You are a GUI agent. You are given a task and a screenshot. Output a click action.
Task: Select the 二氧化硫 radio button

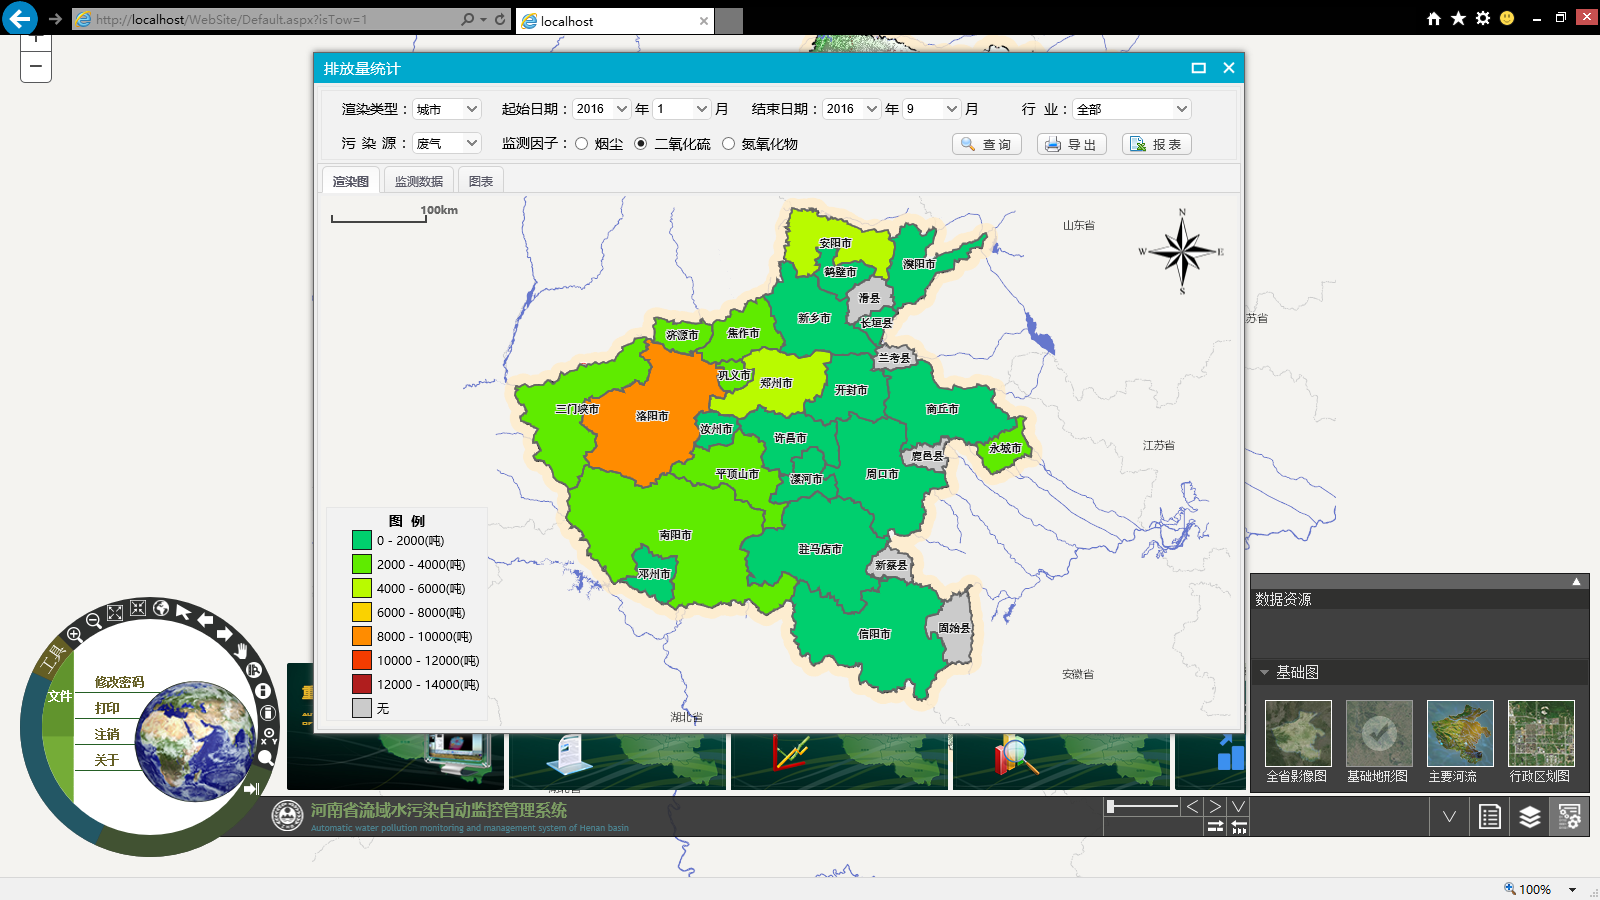[641, 144]
